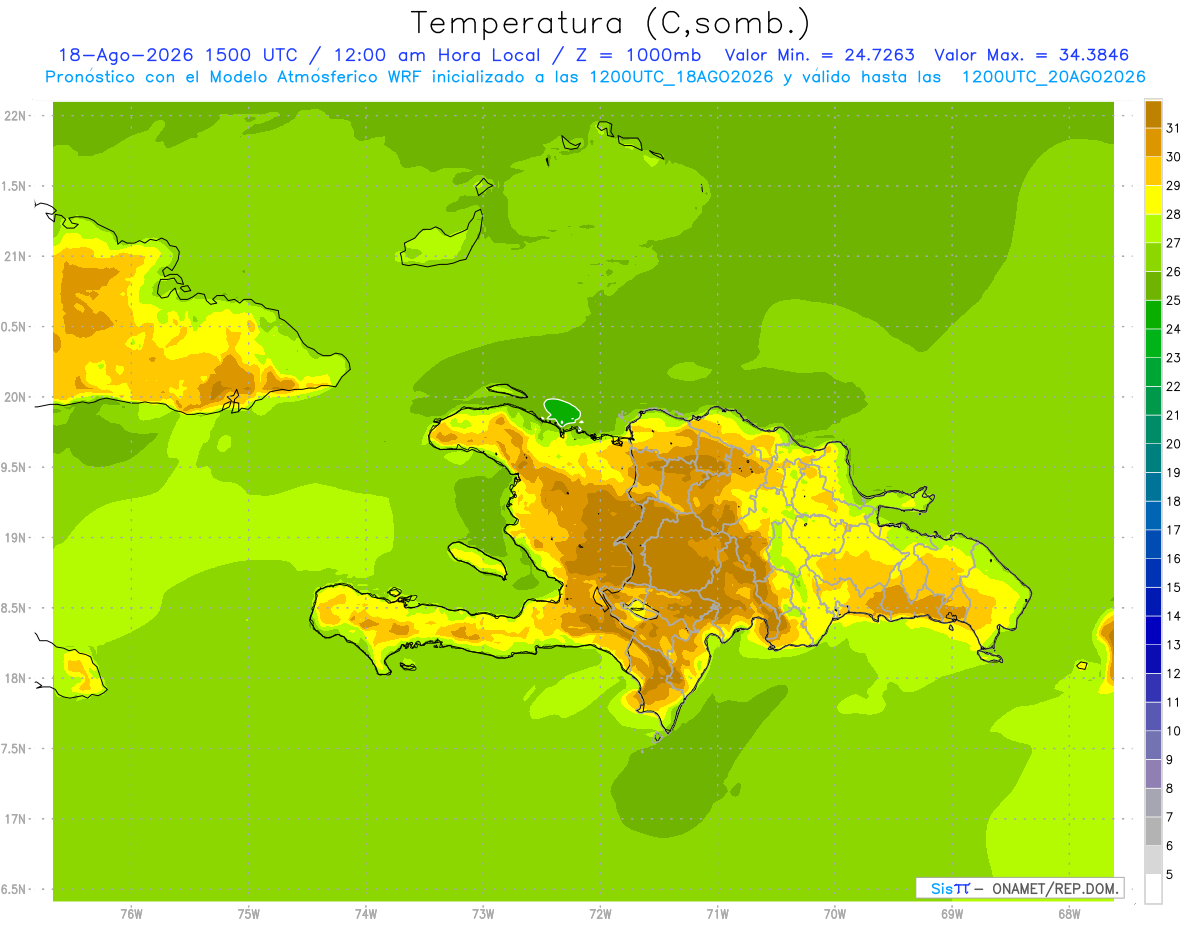Click the legend value '31'
1200x927 pixels.
pos(1173,128)
